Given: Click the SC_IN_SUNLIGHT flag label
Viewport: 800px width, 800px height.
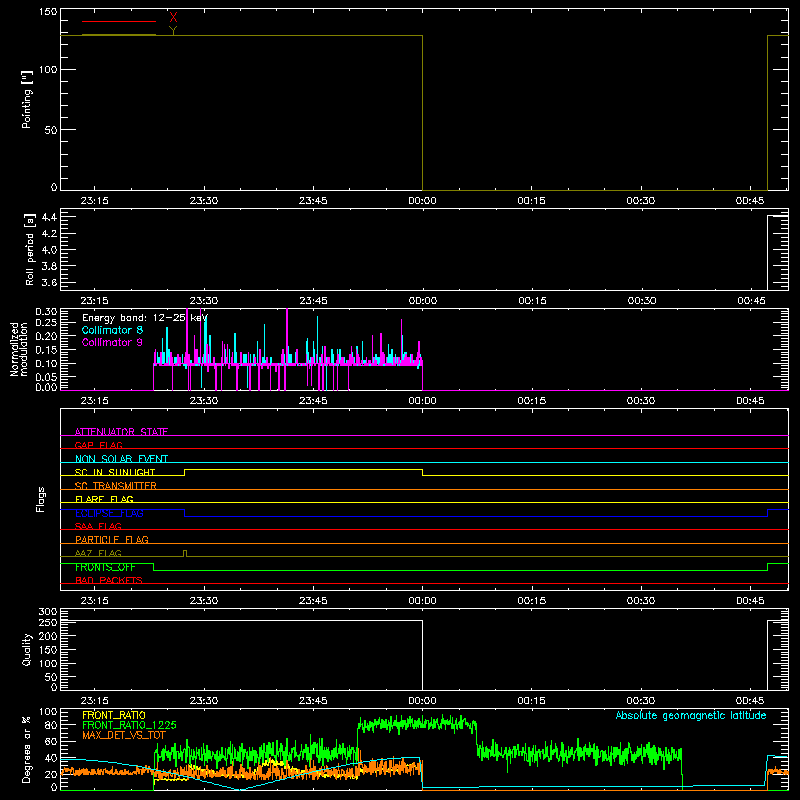Looking at the screenshot, I should click(x=115, y=472).
